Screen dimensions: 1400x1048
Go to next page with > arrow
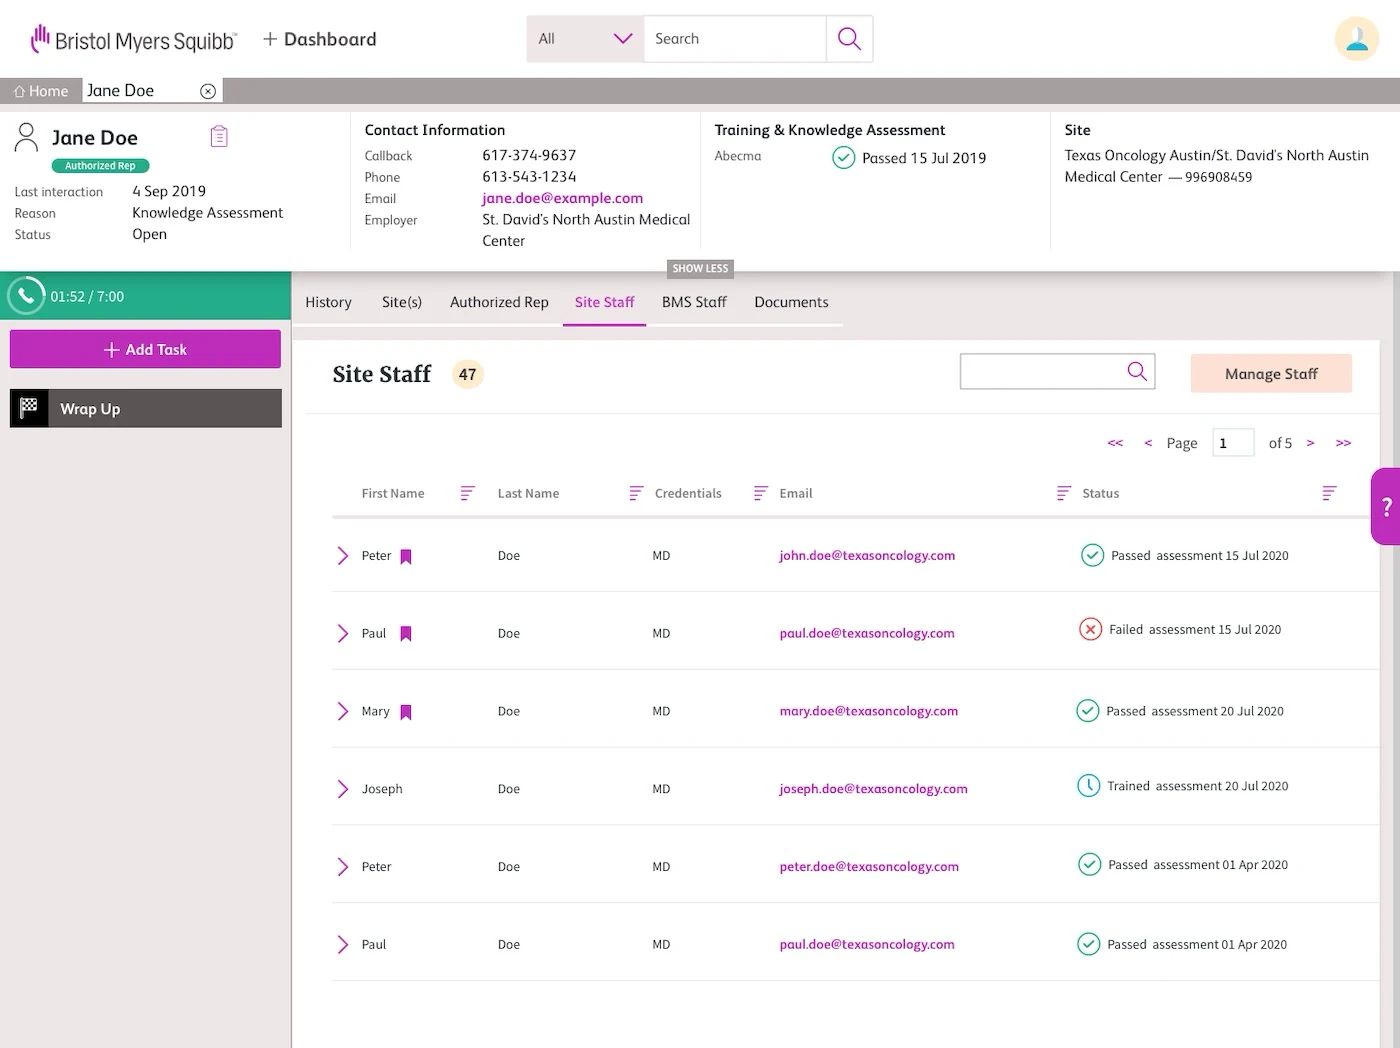pos(1310,443)
